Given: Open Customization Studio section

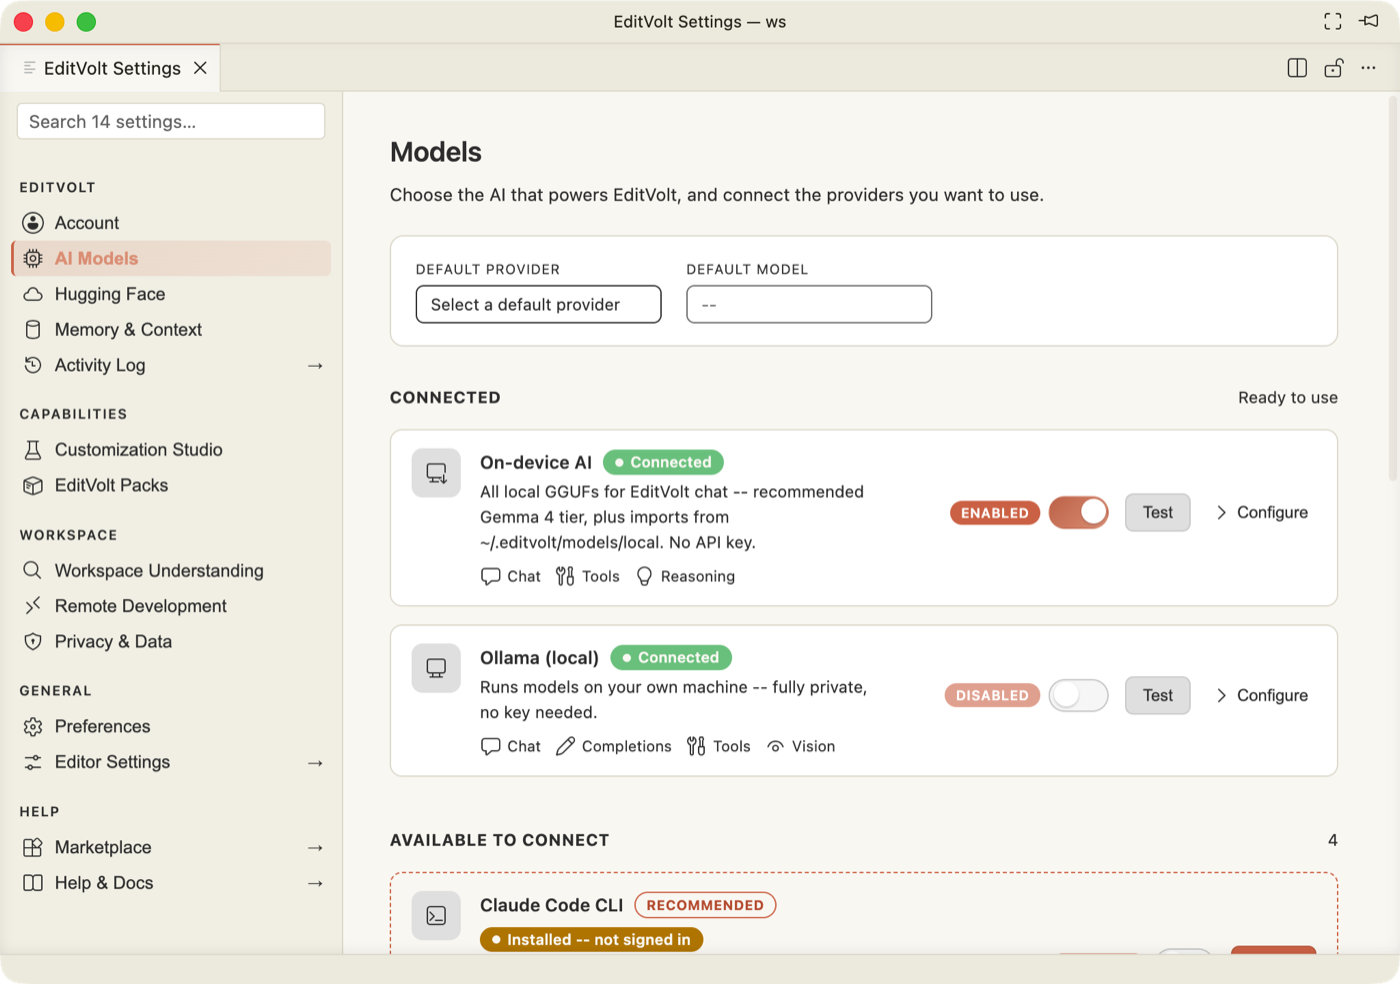Looking at the screenshot, I should pos(171,450).
